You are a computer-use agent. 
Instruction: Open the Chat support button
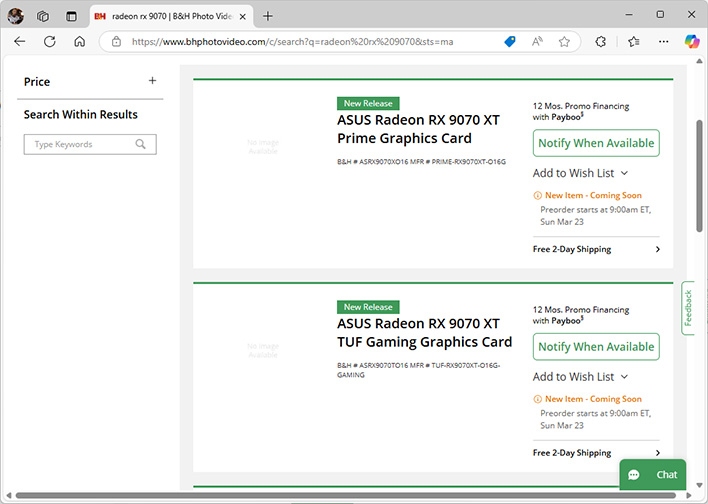653,475
